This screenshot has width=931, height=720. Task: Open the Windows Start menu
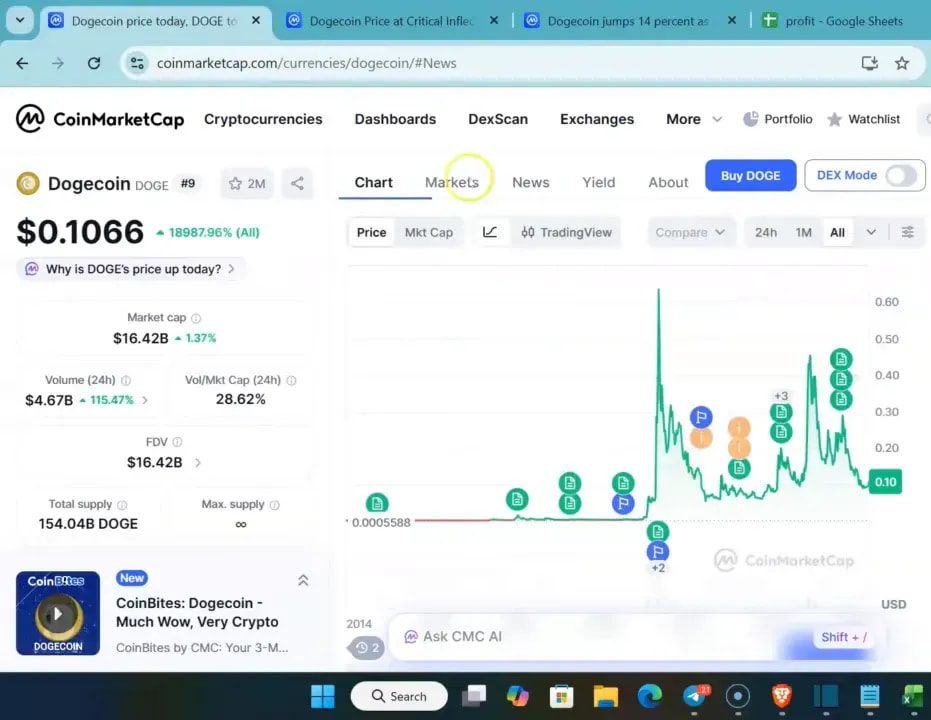coord(322,696)
